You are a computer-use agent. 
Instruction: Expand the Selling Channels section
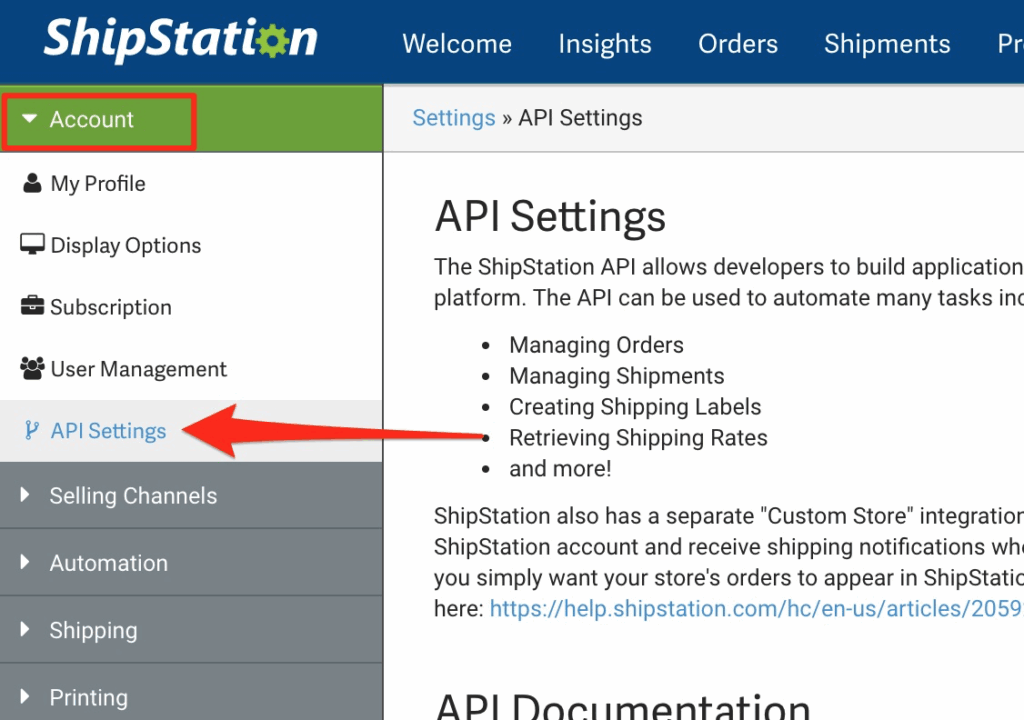27,496
